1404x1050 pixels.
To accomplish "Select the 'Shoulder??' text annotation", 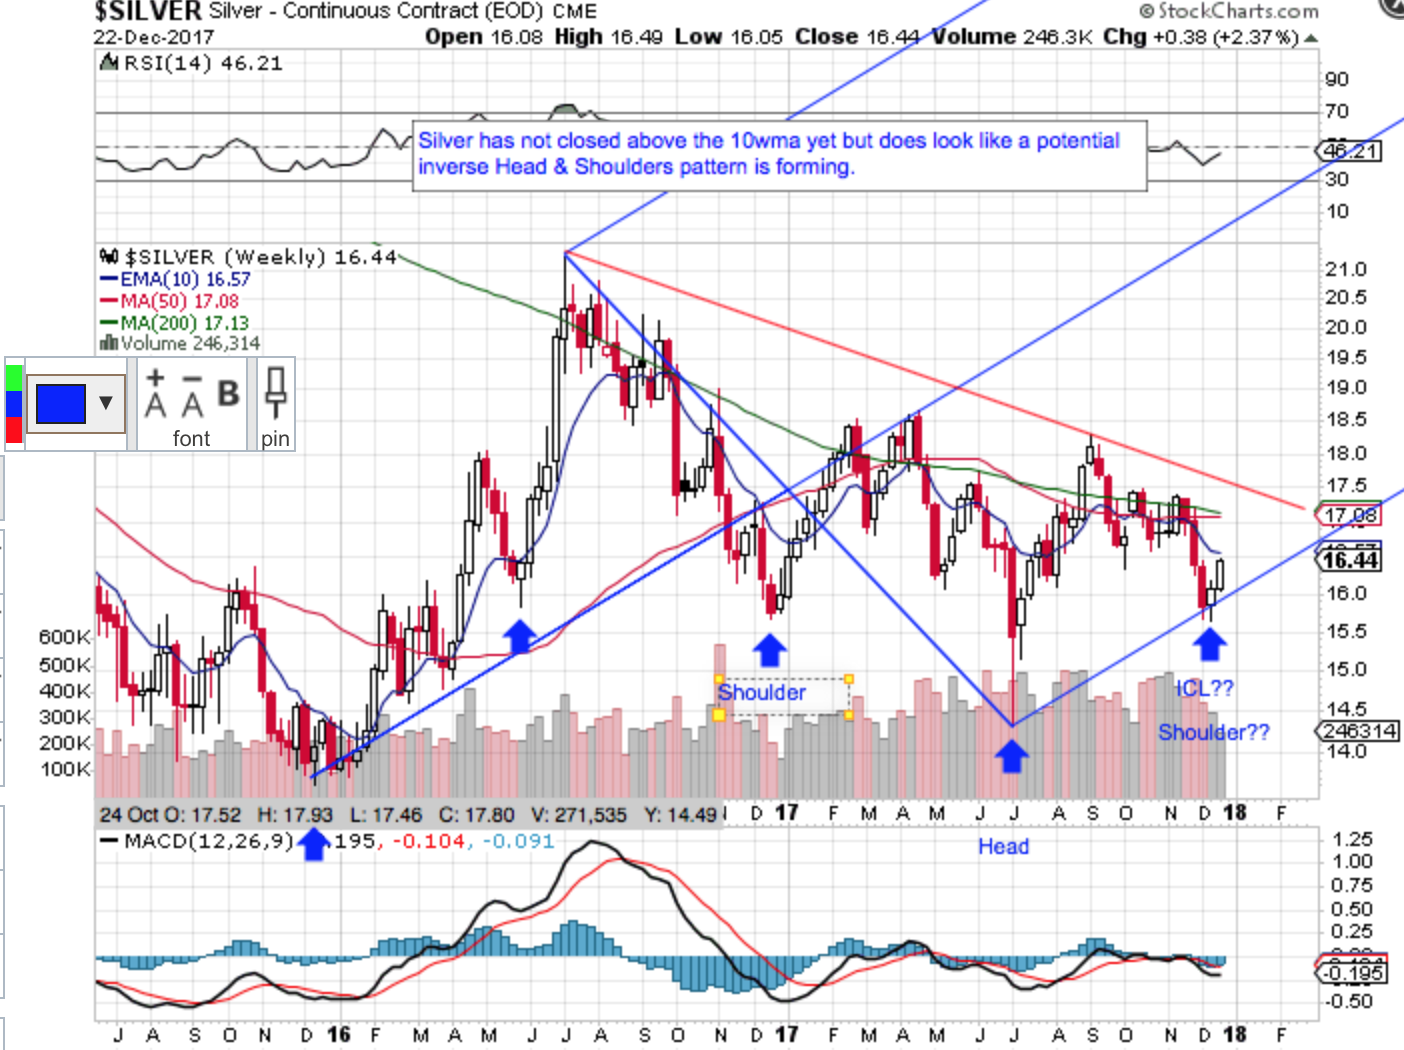I will click(1214, 733).
